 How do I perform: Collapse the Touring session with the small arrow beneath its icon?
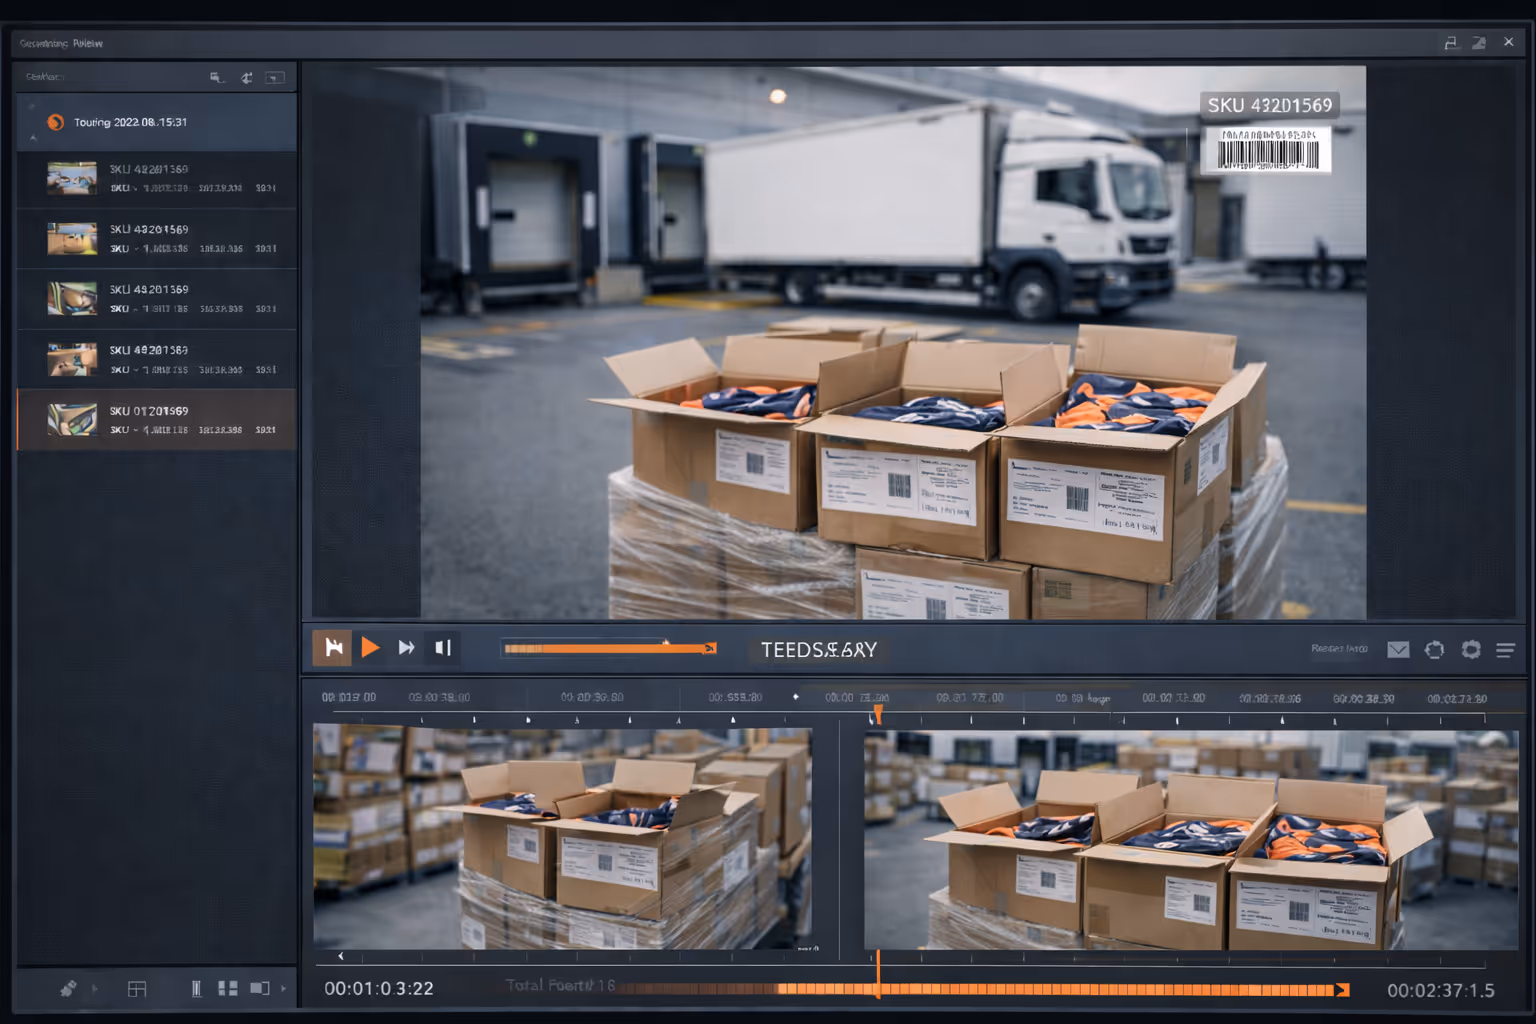(x=33, y=138)
